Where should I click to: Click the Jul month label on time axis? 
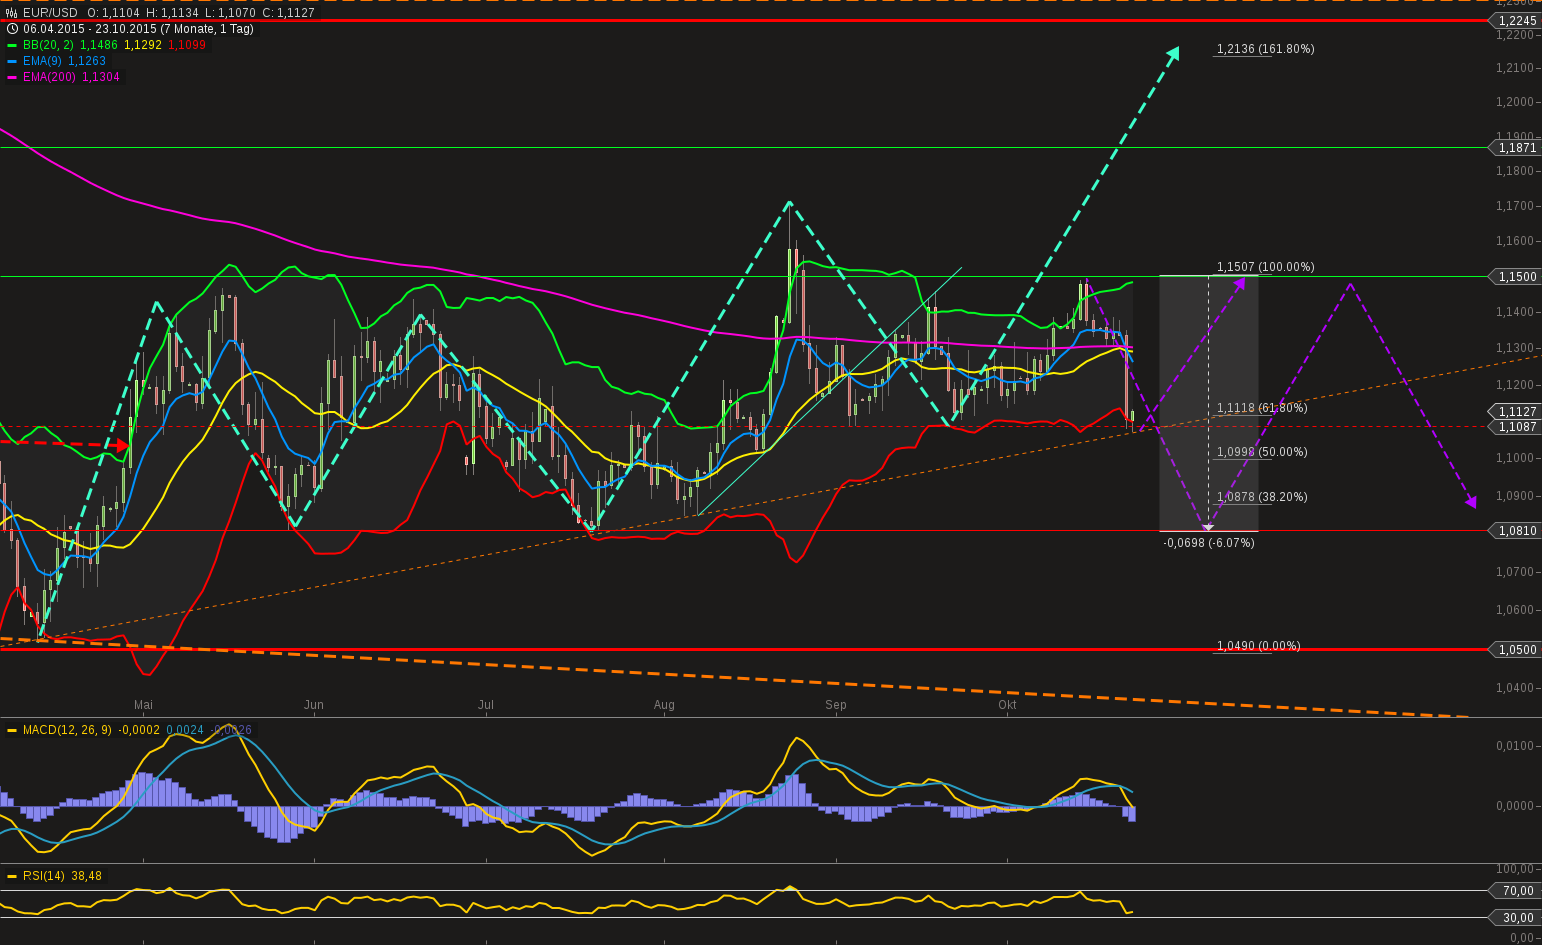point(486,705)
